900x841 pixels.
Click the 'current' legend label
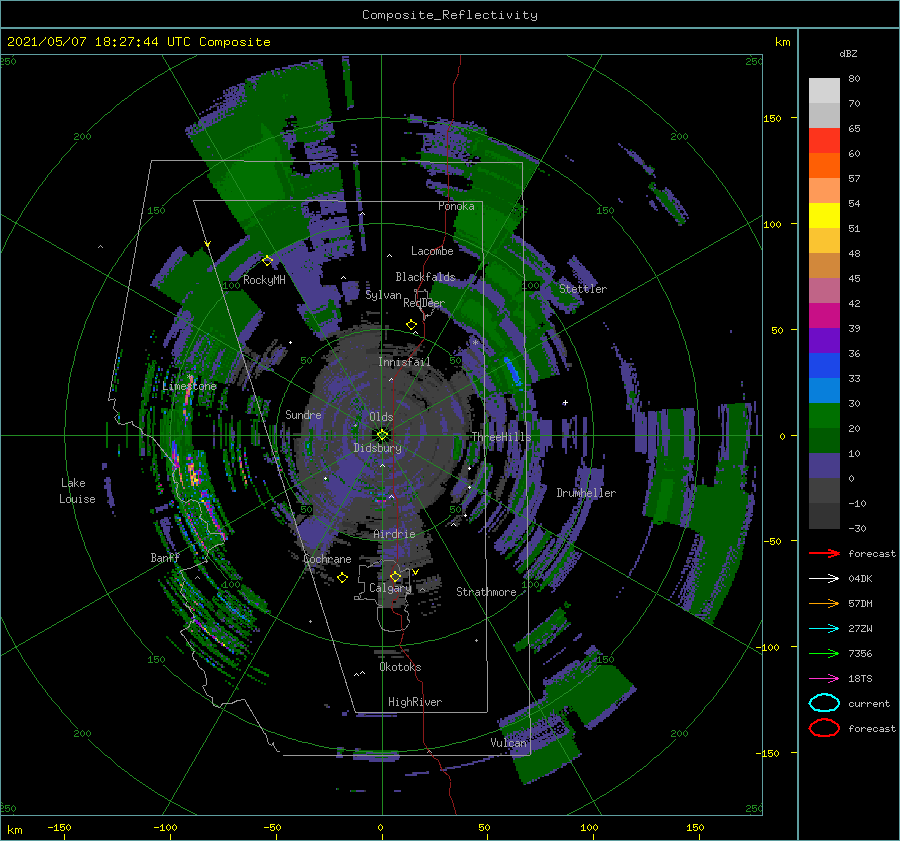click(869, 703)
